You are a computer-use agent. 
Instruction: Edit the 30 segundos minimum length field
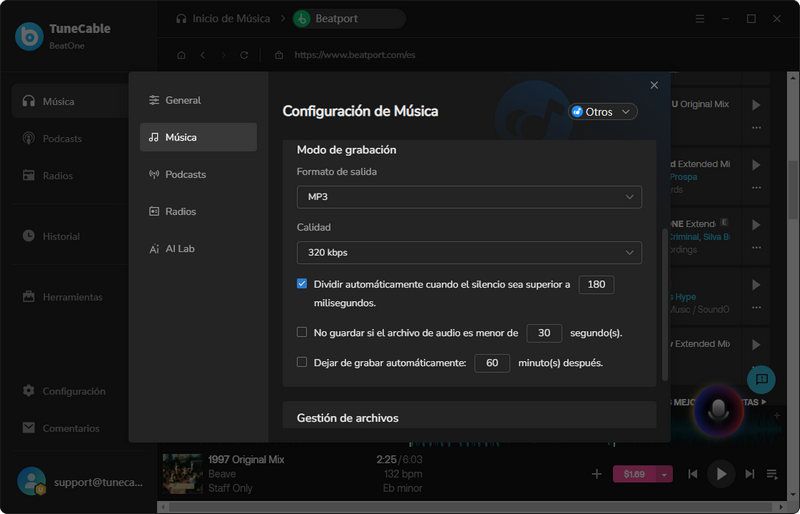pos(544,333)
